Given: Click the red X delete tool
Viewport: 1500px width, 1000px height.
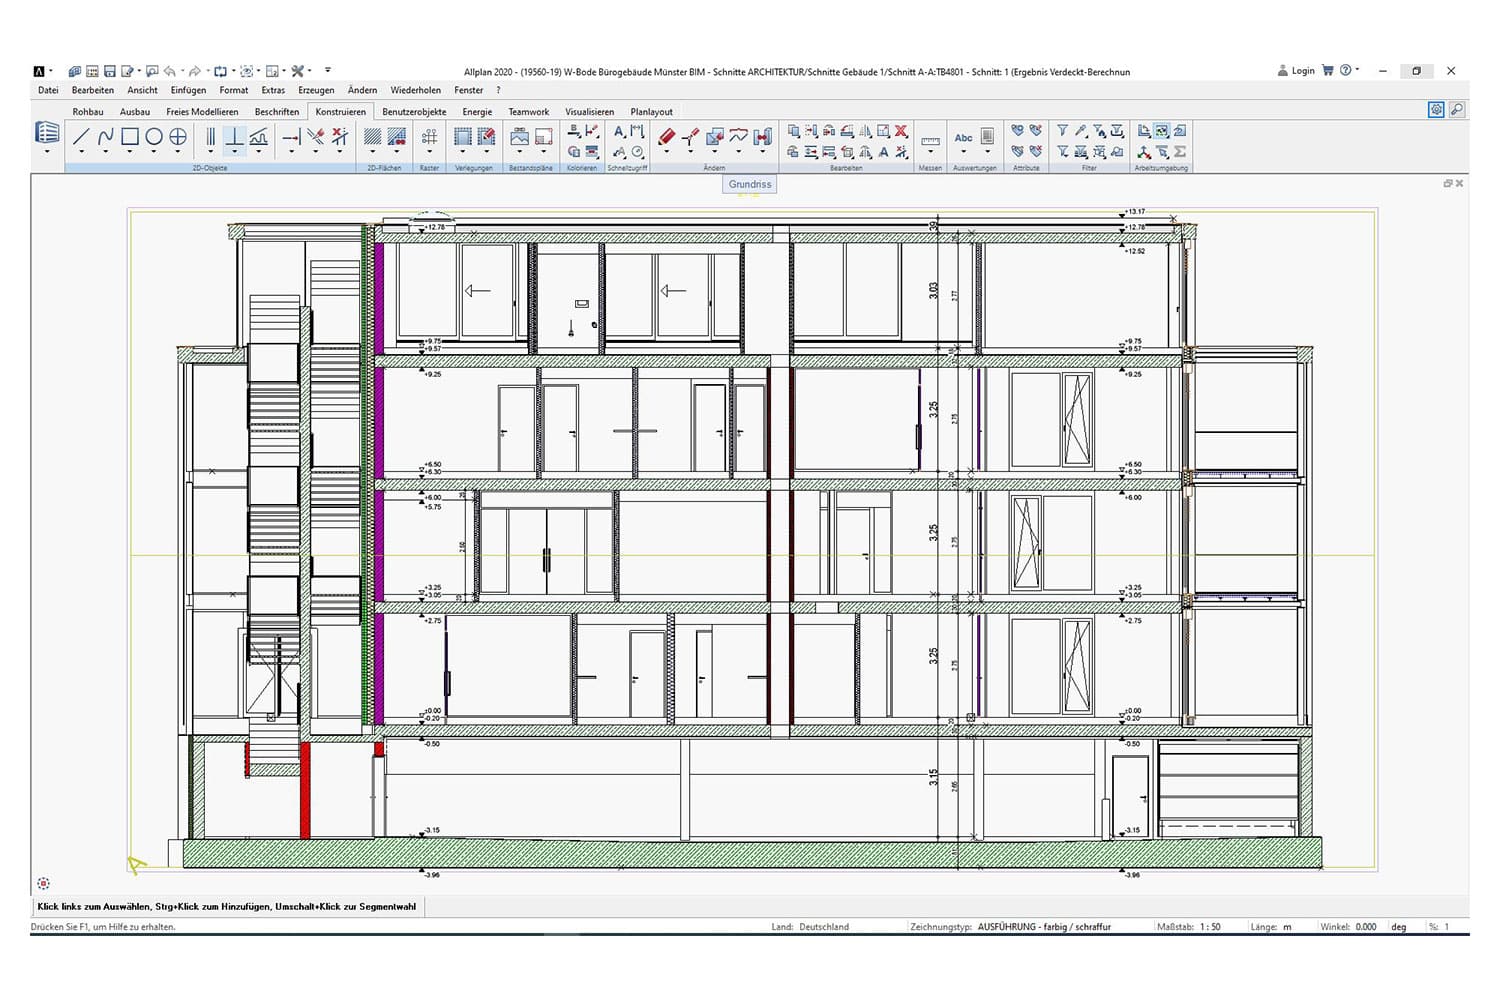Looking at the screenshot, I should 901,131.
